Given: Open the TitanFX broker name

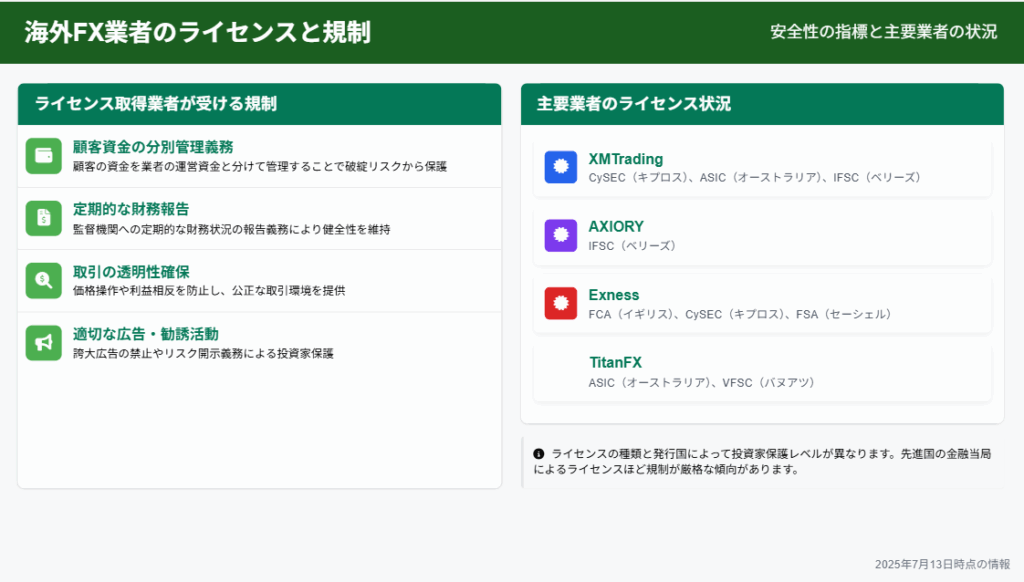Looking at the screenshot, I should coord(615,363).
